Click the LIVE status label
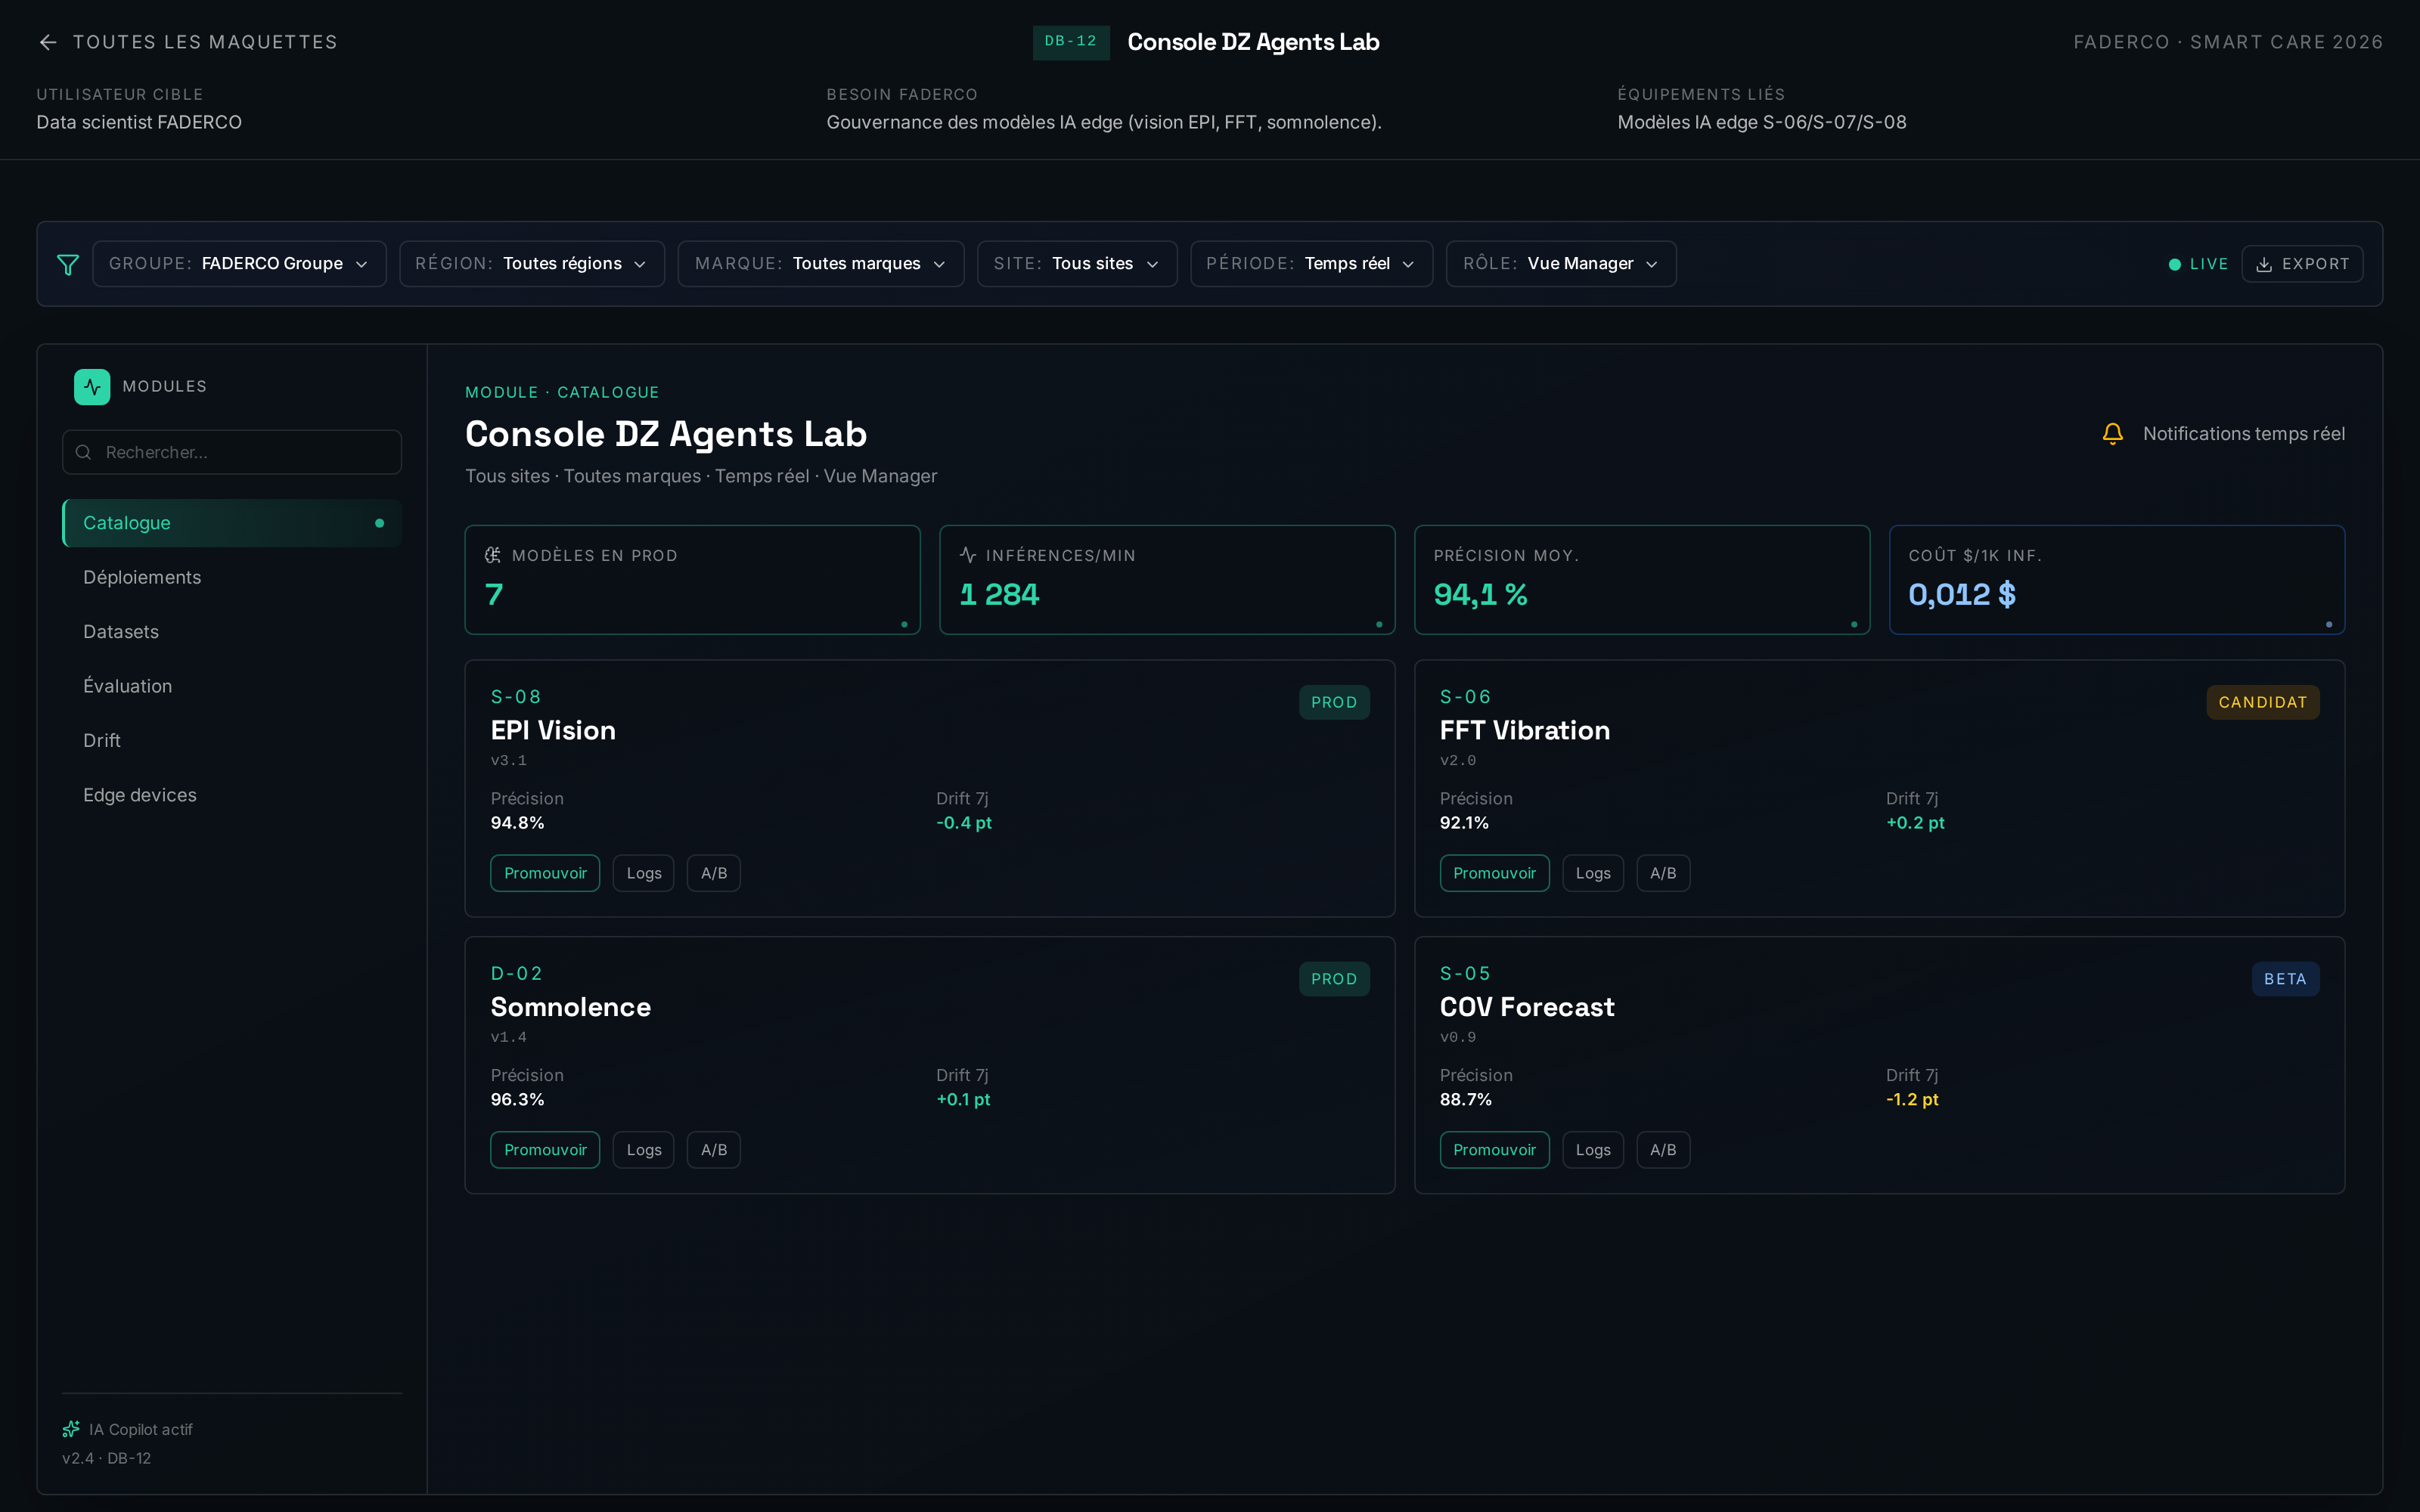Viewport: 2420px width, 1512px height. pyautogui.click(x=2209, y=264)
